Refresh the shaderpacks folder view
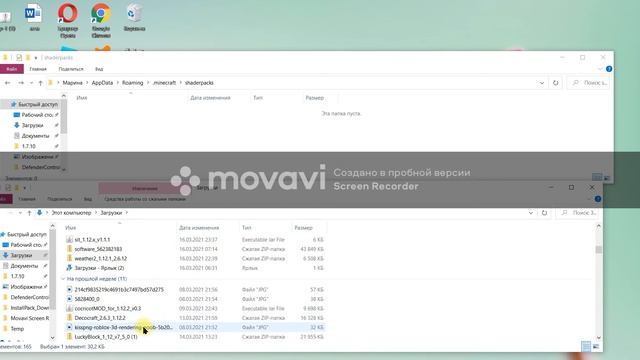Screen dimensions: 640x360 click(x=556, y=83)
